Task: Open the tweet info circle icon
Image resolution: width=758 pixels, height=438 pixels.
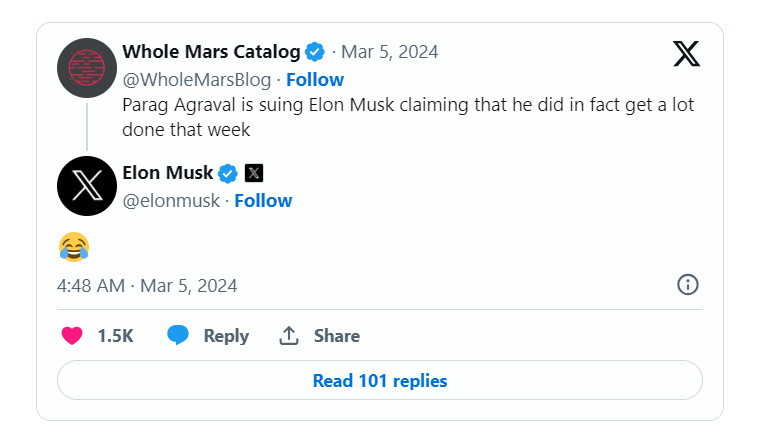Action: click(687, 285)
